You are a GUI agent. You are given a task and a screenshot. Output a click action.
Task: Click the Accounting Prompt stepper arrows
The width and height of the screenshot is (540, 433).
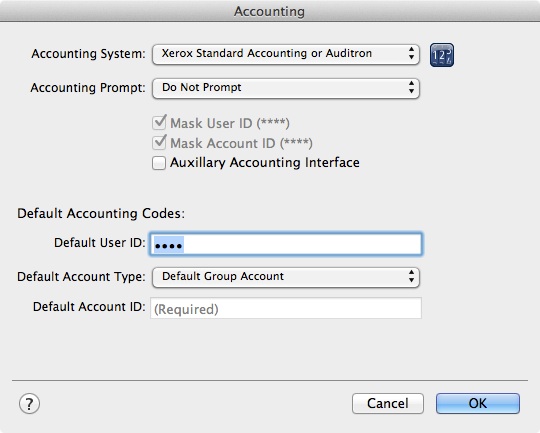[411, 88]
